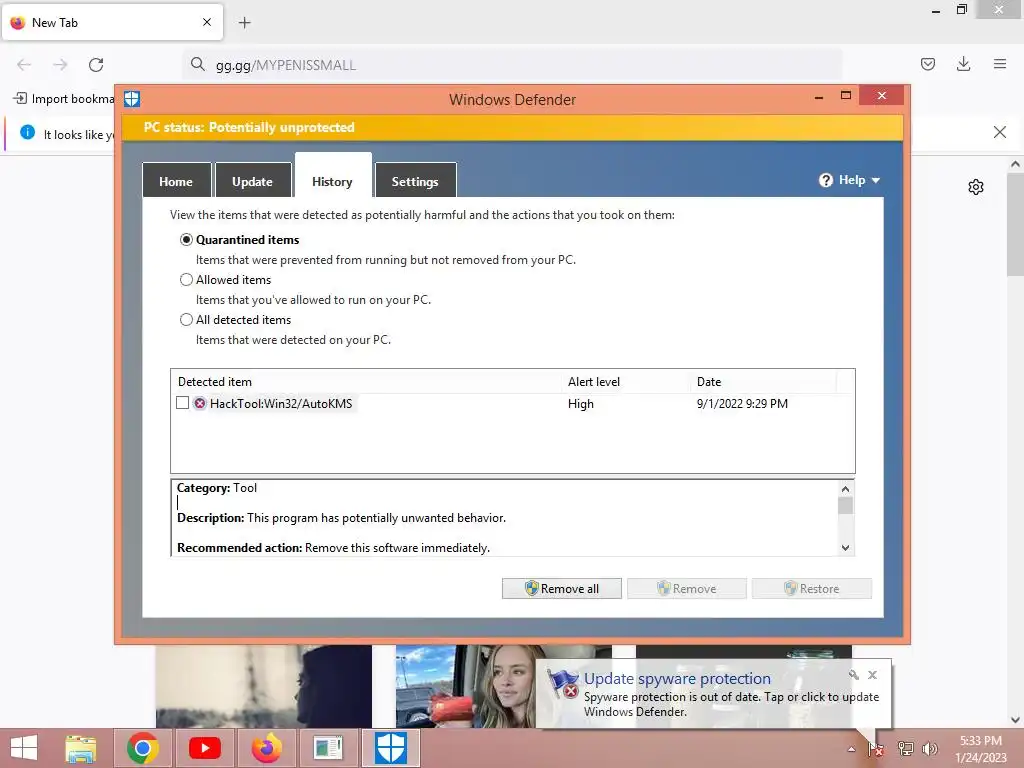Viewport: 1024px width, 768px height.
Task: Click threat icon beside HackTool:Win32/AutoKMS
Action: click(200, 404)
